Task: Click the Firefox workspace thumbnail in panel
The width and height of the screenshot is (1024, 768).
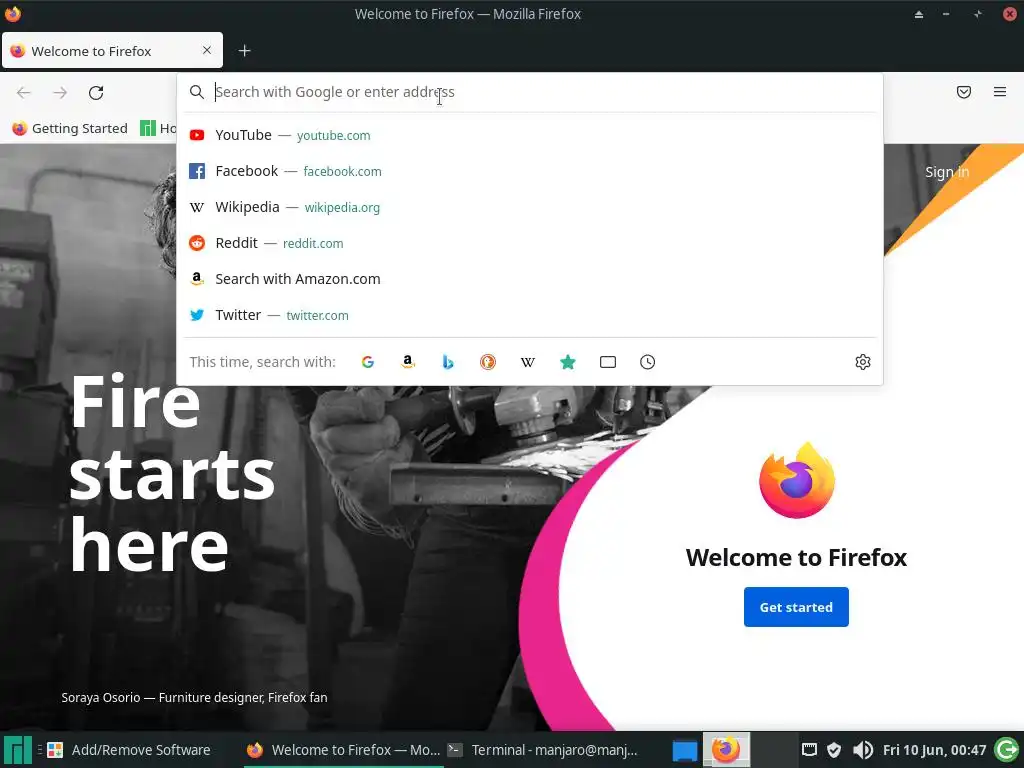Action: pyautogui.click(x=726, y=750)
